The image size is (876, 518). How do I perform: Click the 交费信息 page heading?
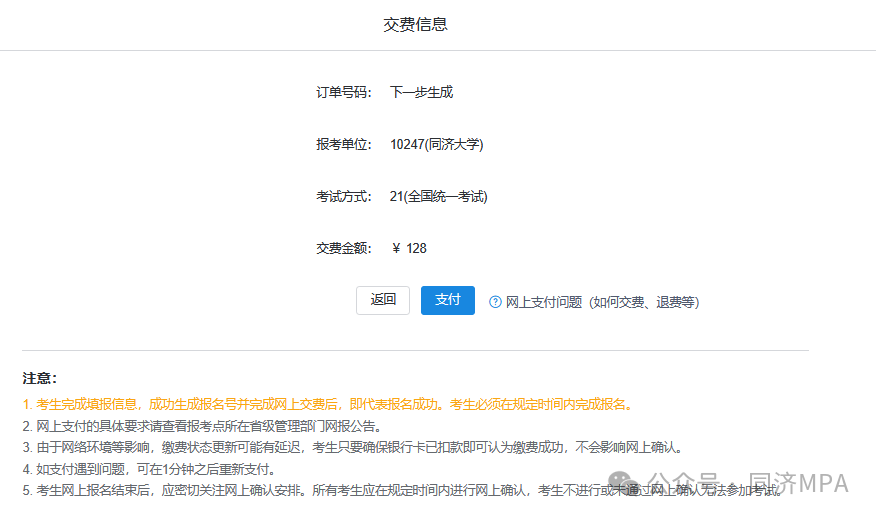pos(415,24)
